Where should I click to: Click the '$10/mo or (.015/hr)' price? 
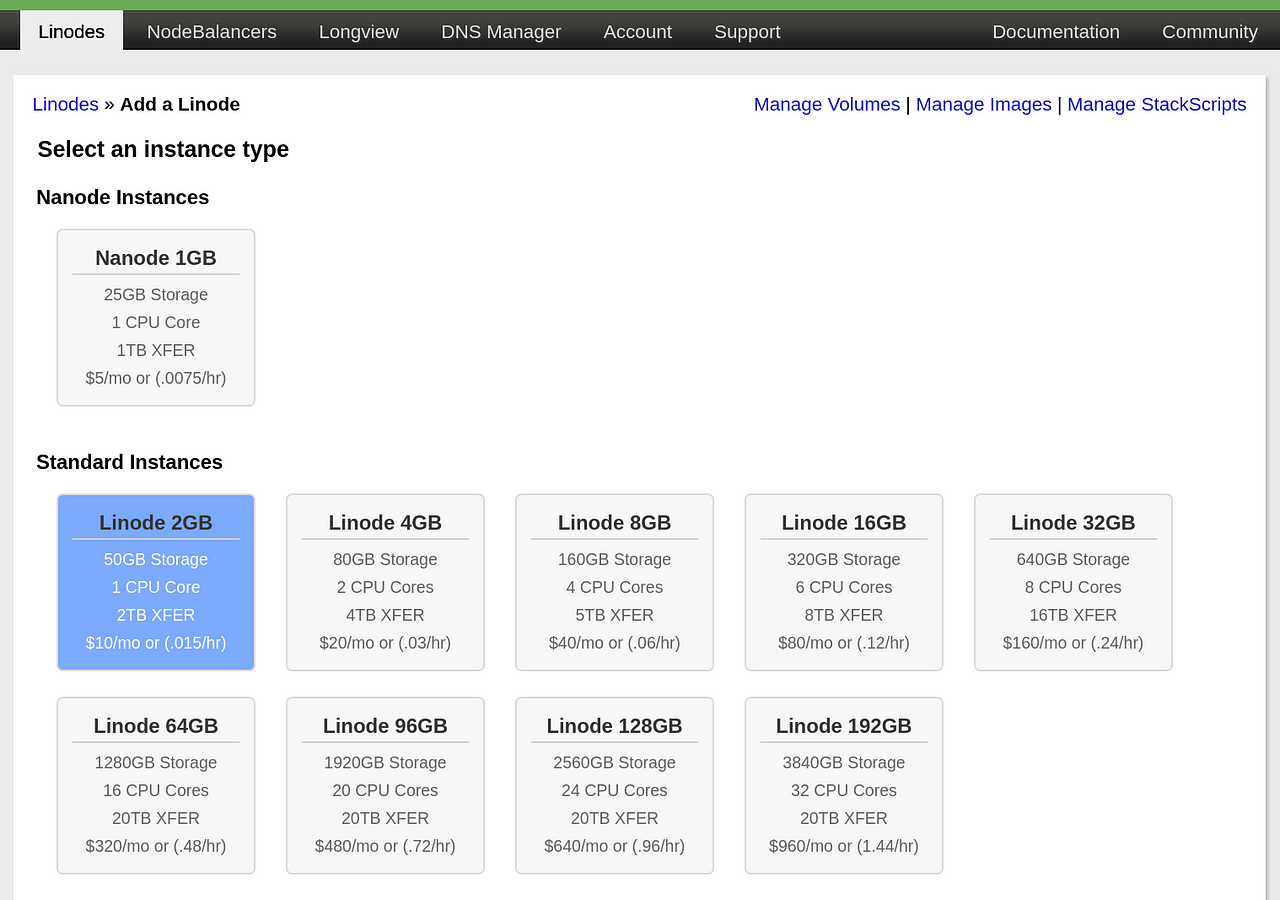[156, 643]
